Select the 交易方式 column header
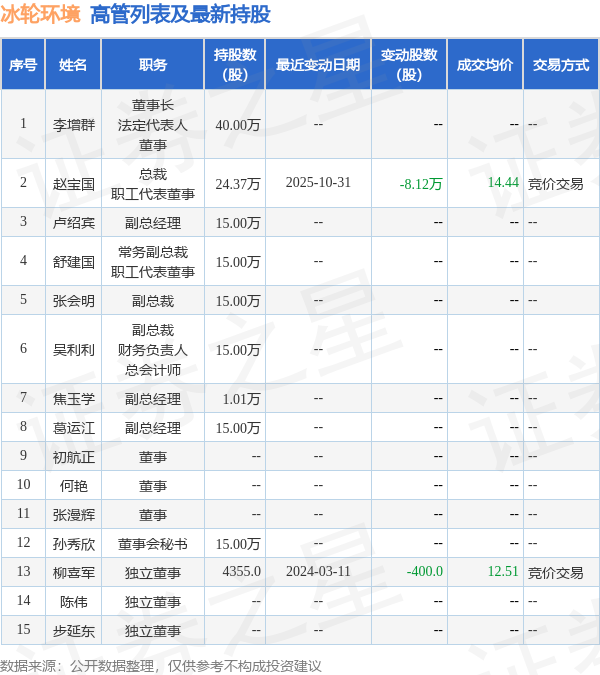This screenshot has width=600, height=675. coord(561,65)
